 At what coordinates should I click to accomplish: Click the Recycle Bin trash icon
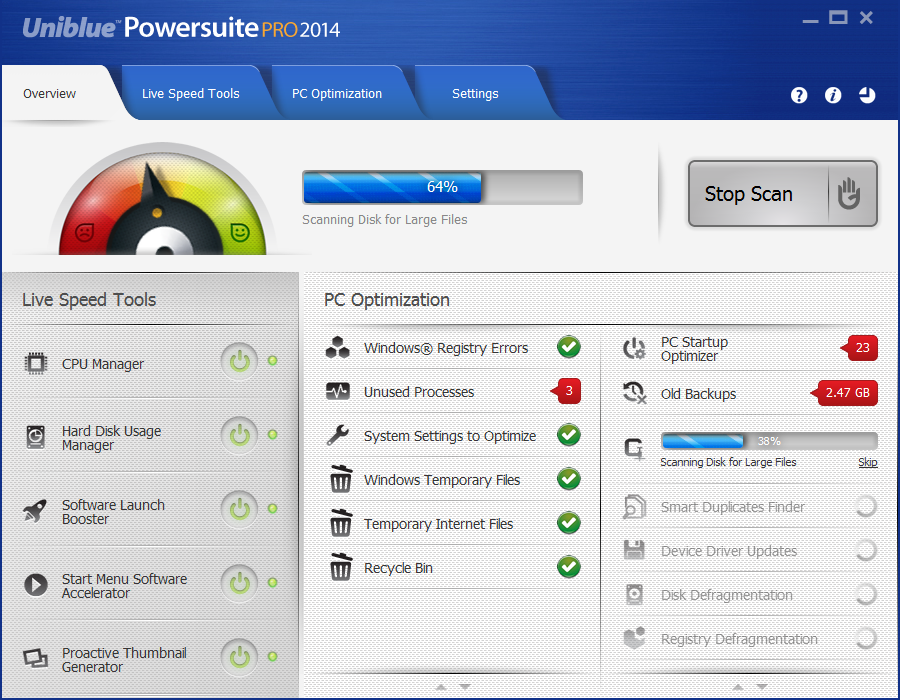[x=340, y=567]
